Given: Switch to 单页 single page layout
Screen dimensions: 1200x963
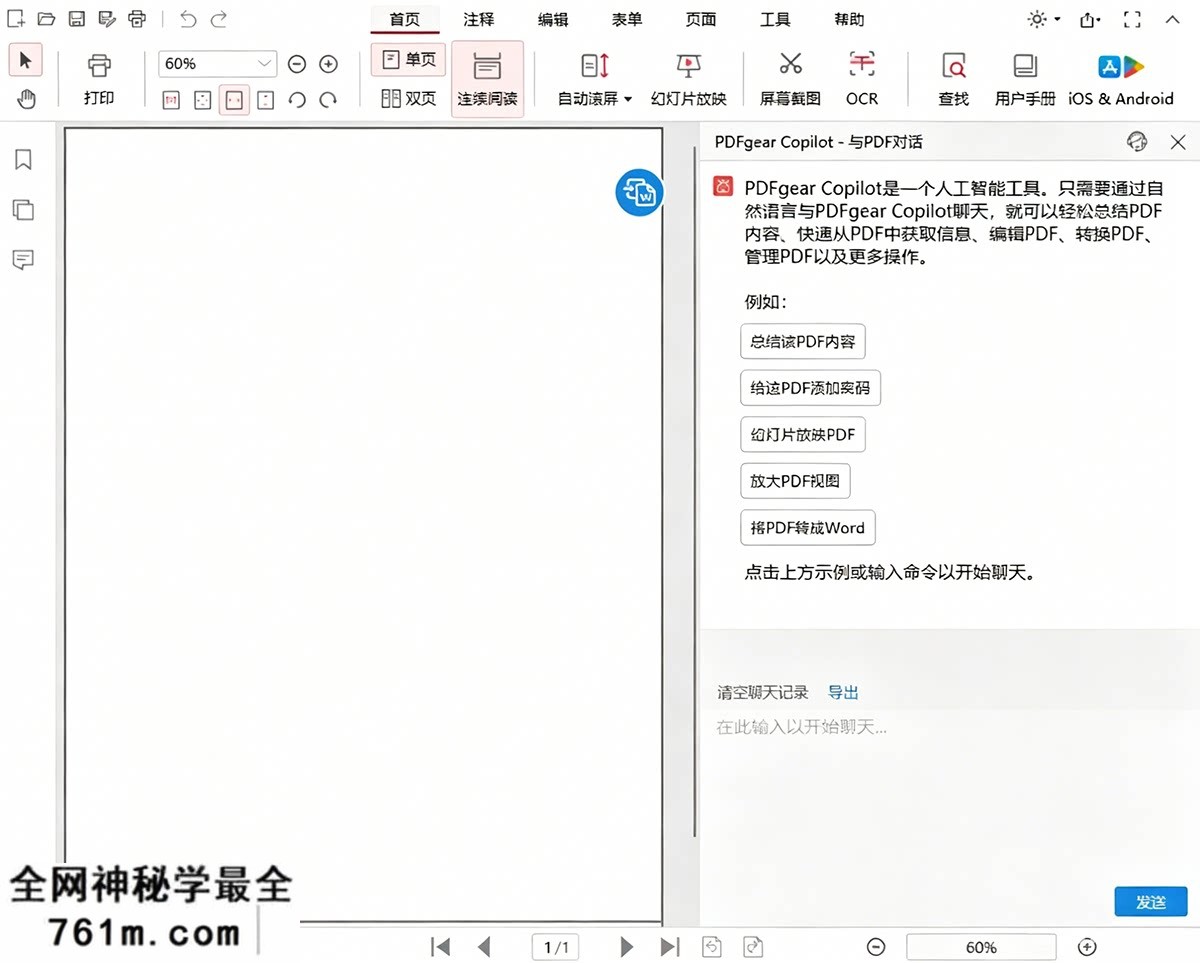Looking at the screenshot, I should point(408,60).
